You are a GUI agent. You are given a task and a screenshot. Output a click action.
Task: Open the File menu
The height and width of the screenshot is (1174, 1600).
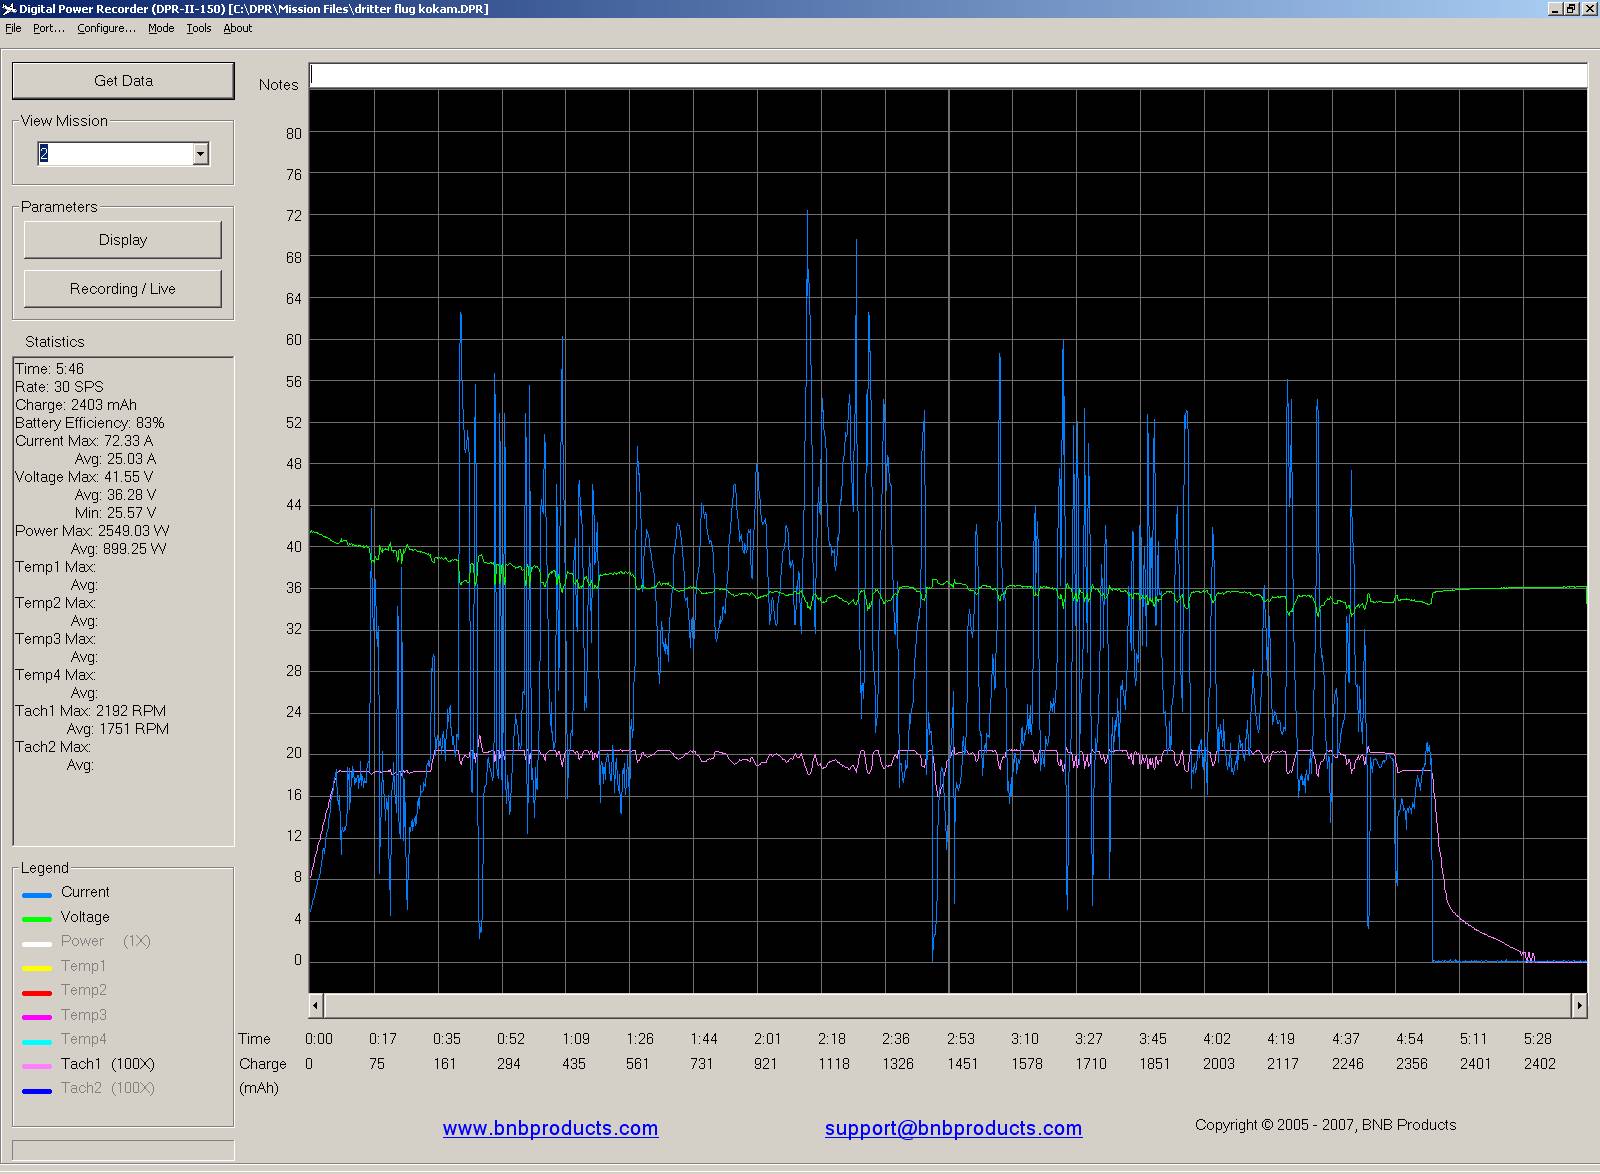click(13, 28)
